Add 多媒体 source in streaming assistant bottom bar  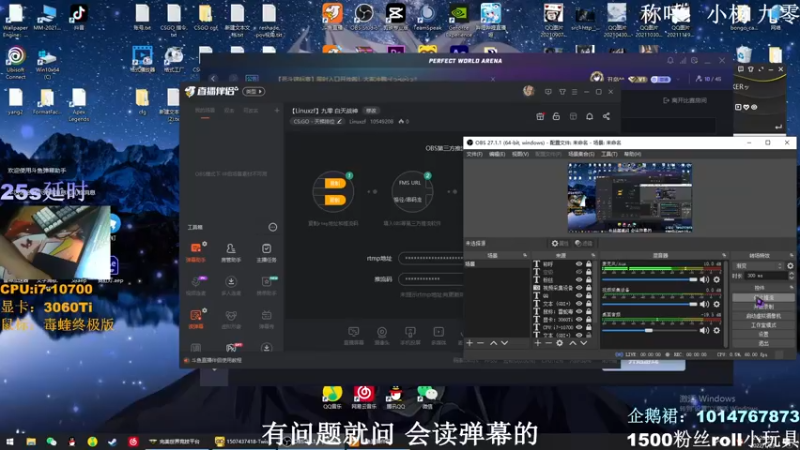click(438, 336)
